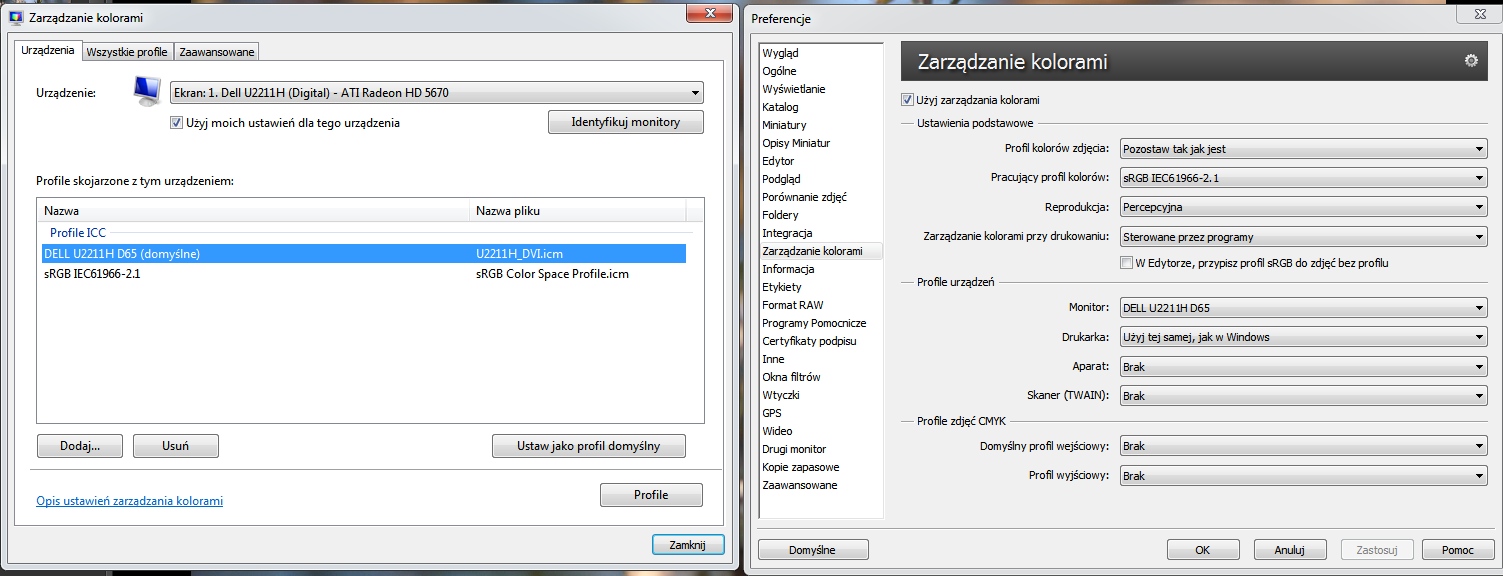Open the Urządzenie display dropdown
This screenshot has height=576, width=1503.
tap(437, 93)
